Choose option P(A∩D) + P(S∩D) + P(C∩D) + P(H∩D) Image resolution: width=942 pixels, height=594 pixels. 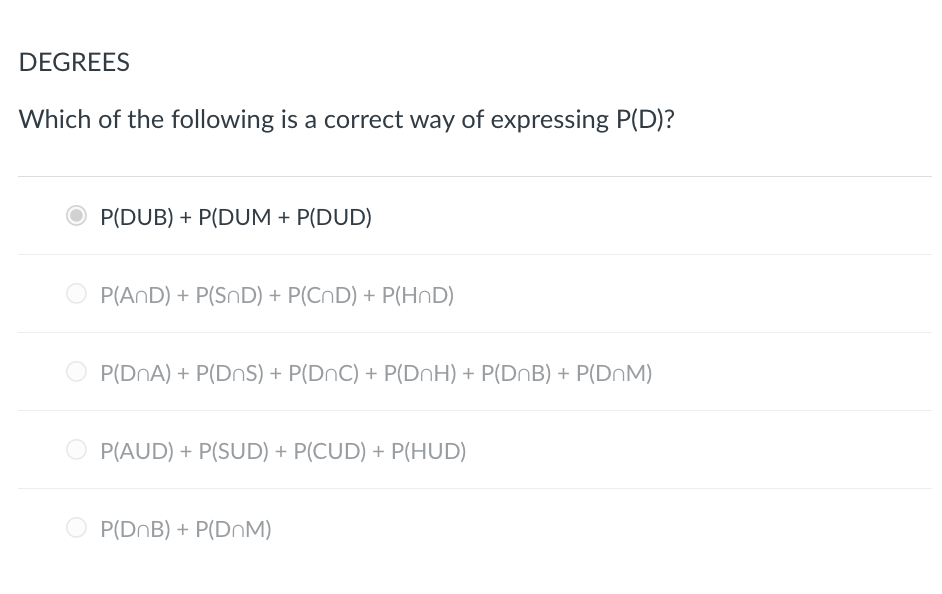click(277, 295)
